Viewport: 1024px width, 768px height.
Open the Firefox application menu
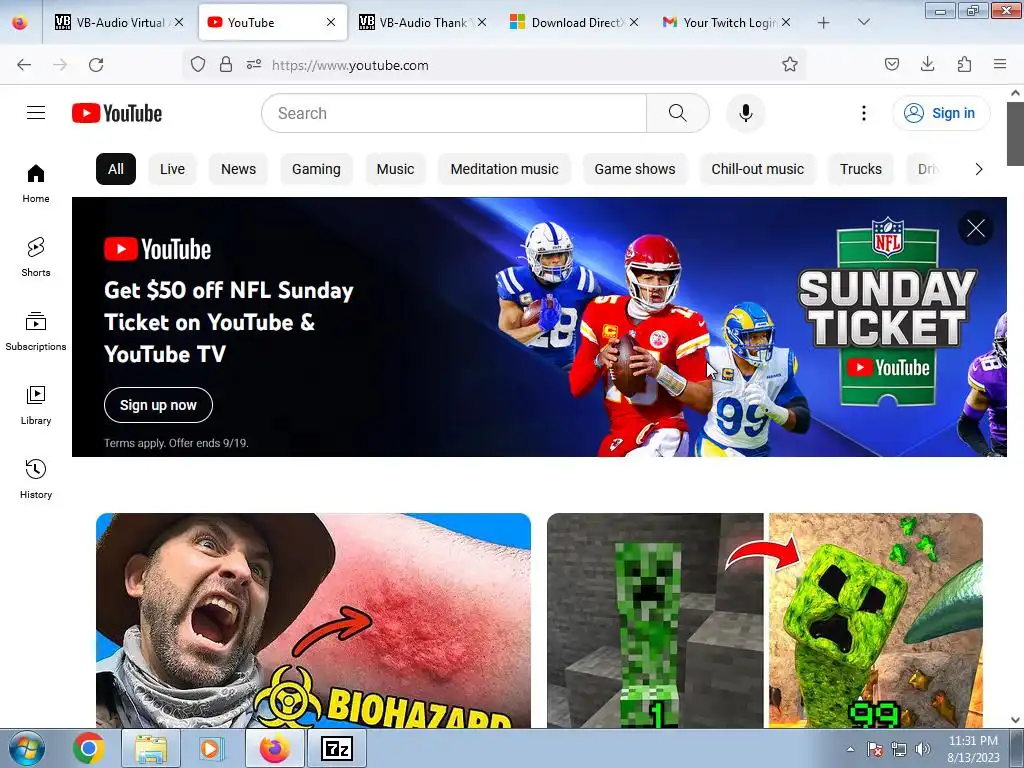click(x=999, y=64)
